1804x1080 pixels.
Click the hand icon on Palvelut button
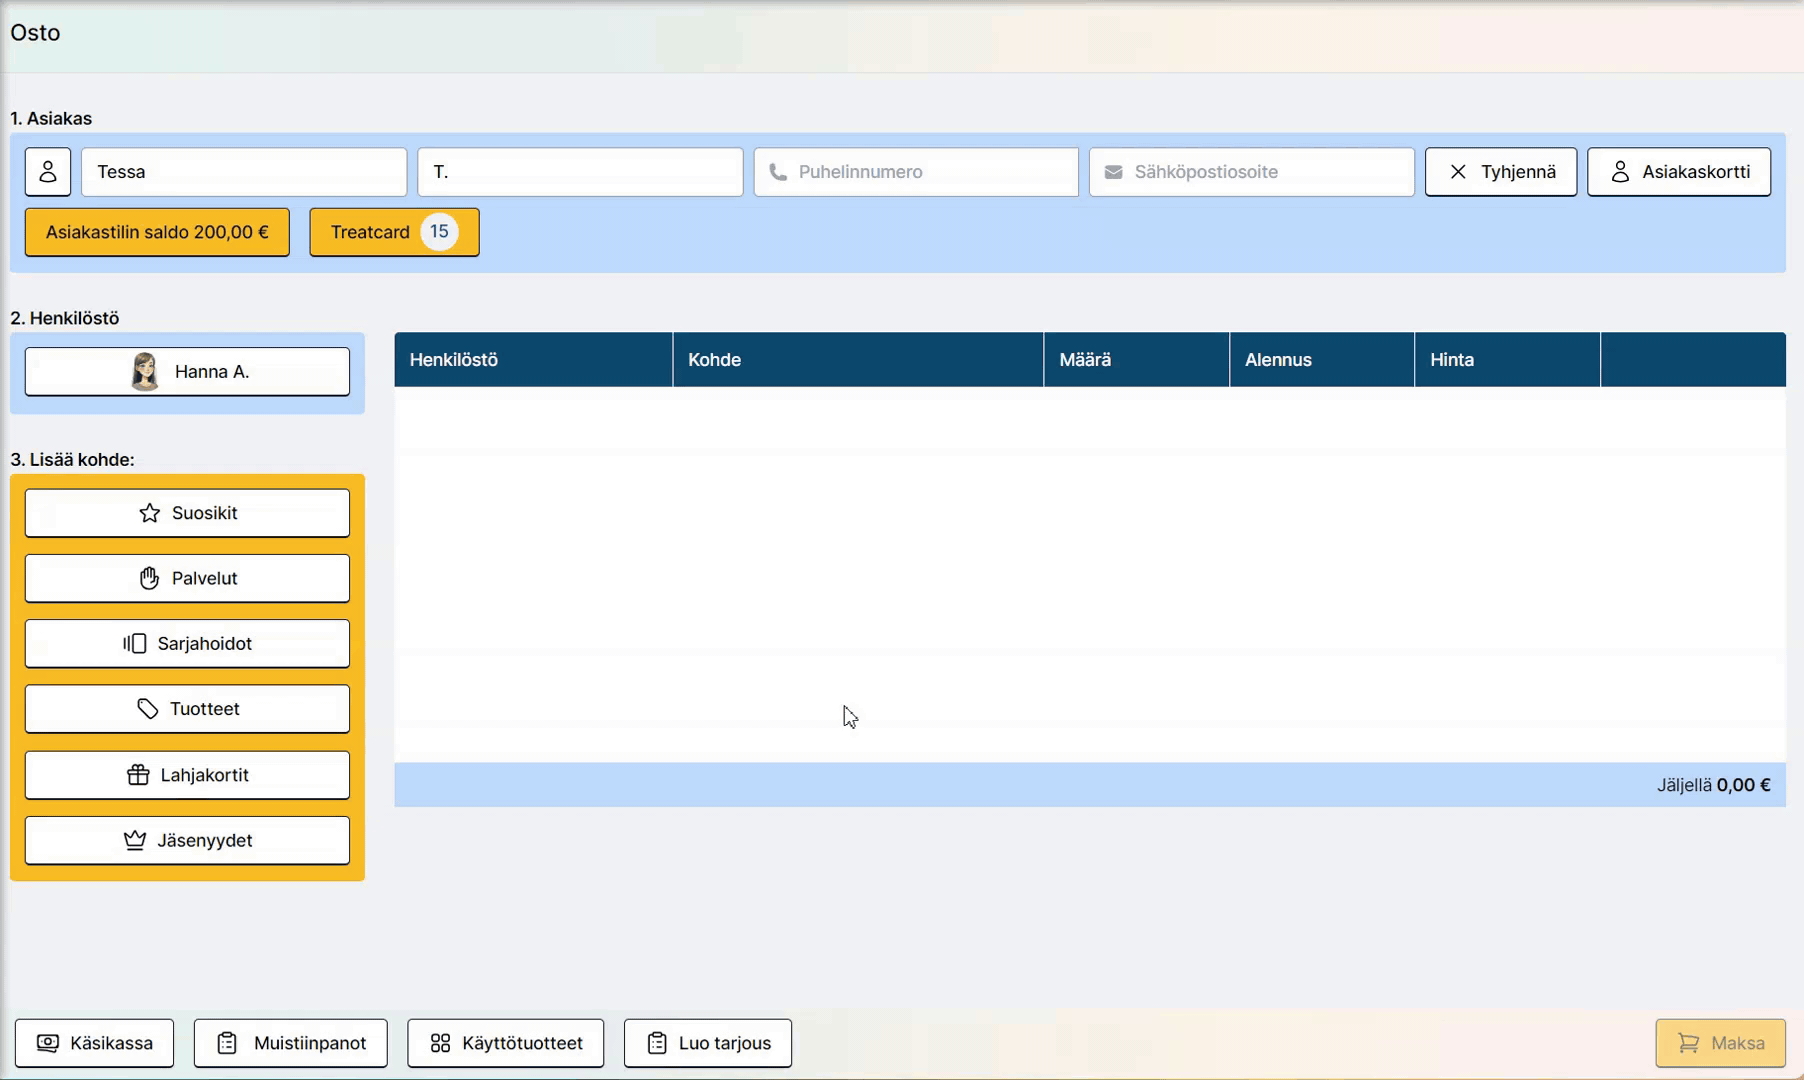click(x=149, y=578)
